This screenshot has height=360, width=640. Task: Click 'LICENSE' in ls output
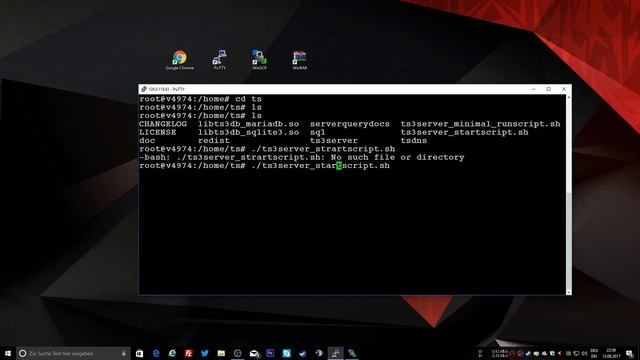(x=158, y=132)
